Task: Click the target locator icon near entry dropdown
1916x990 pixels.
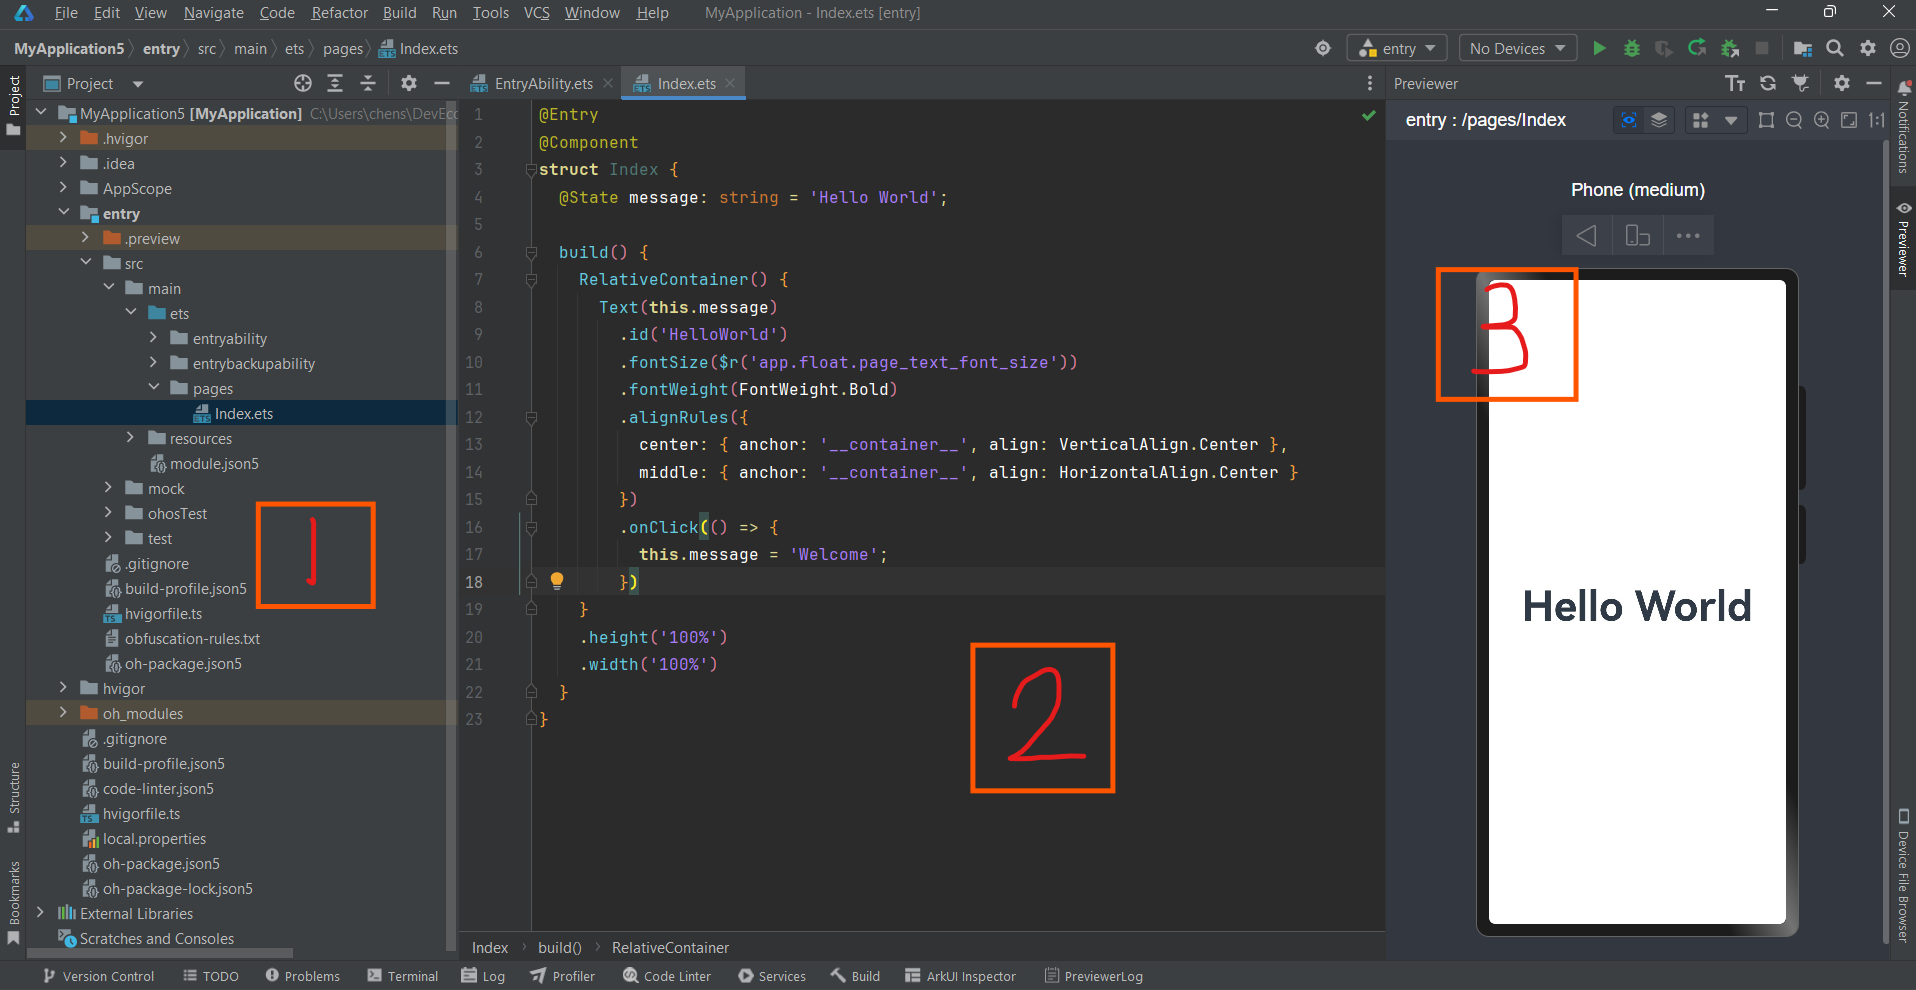Action: pos(1323,48)
